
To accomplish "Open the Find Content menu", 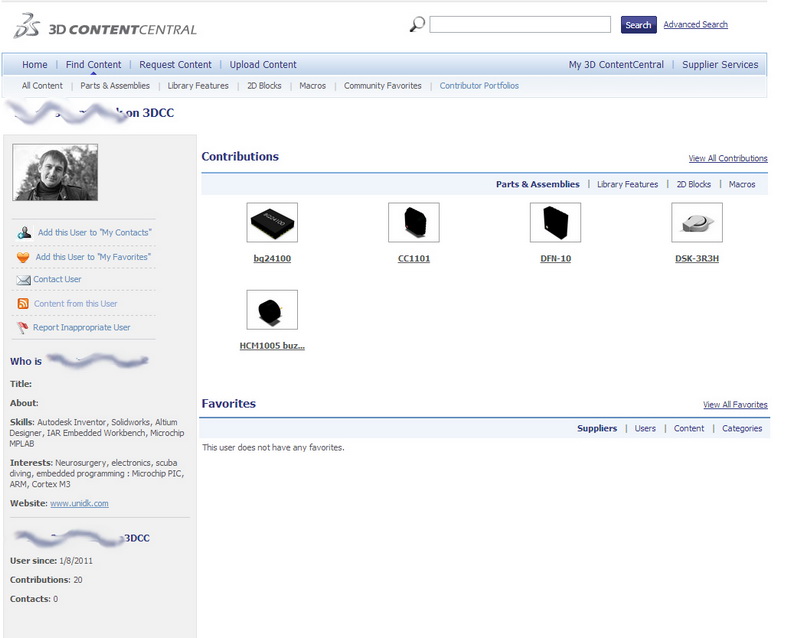I will click(93, 65).
